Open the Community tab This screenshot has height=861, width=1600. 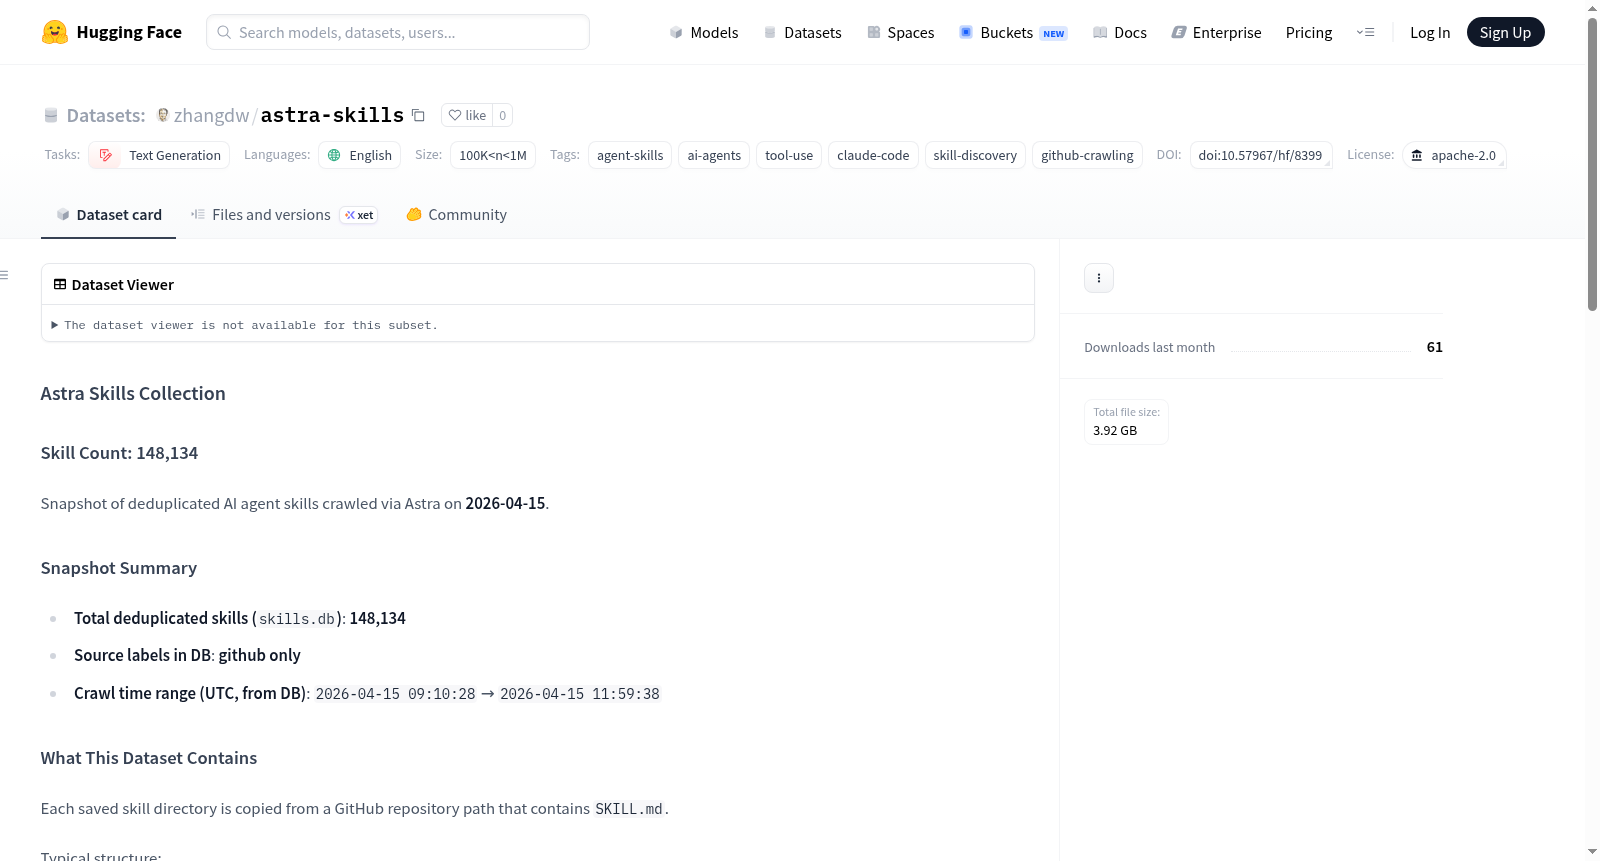pyautogui.click(x=457, y=215)
